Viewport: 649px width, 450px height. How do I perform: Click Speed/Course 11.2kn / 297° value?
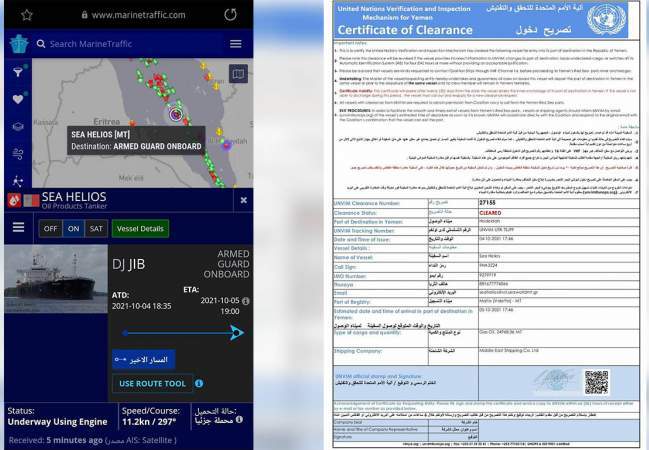click(149, 422)
